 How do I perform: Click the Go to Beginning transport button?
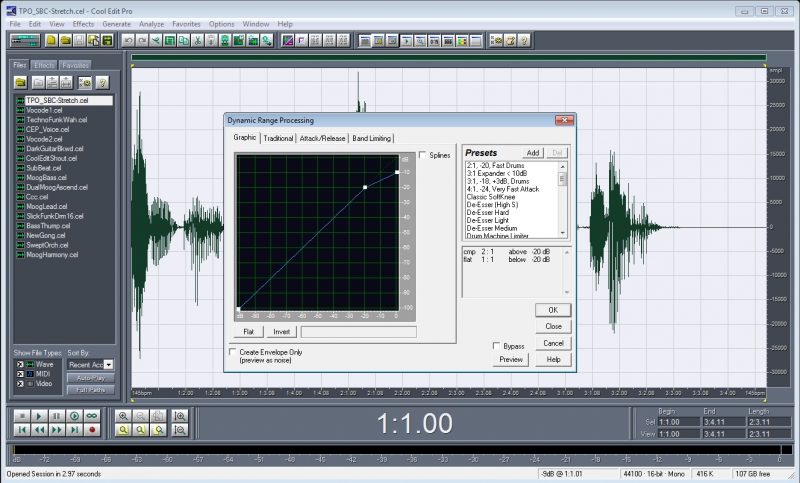coord(21,430)
